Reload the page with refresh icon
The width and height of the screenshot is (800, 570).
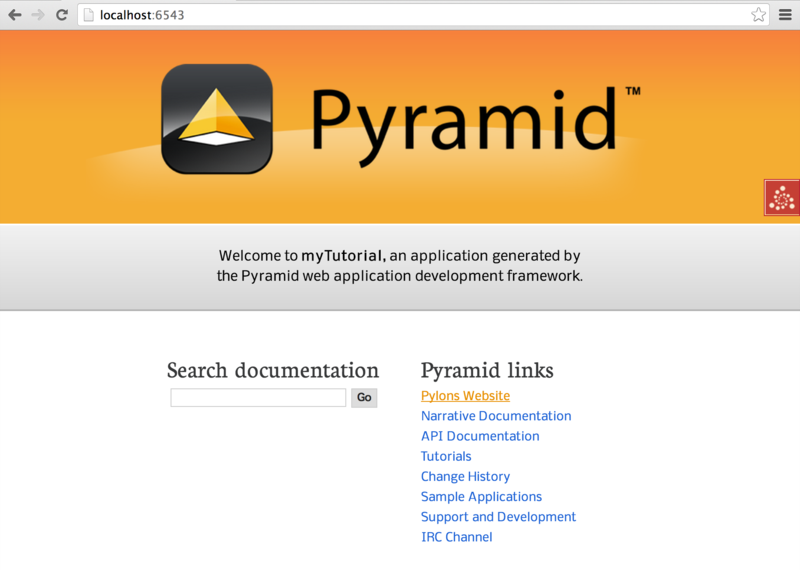pos(62,15)
